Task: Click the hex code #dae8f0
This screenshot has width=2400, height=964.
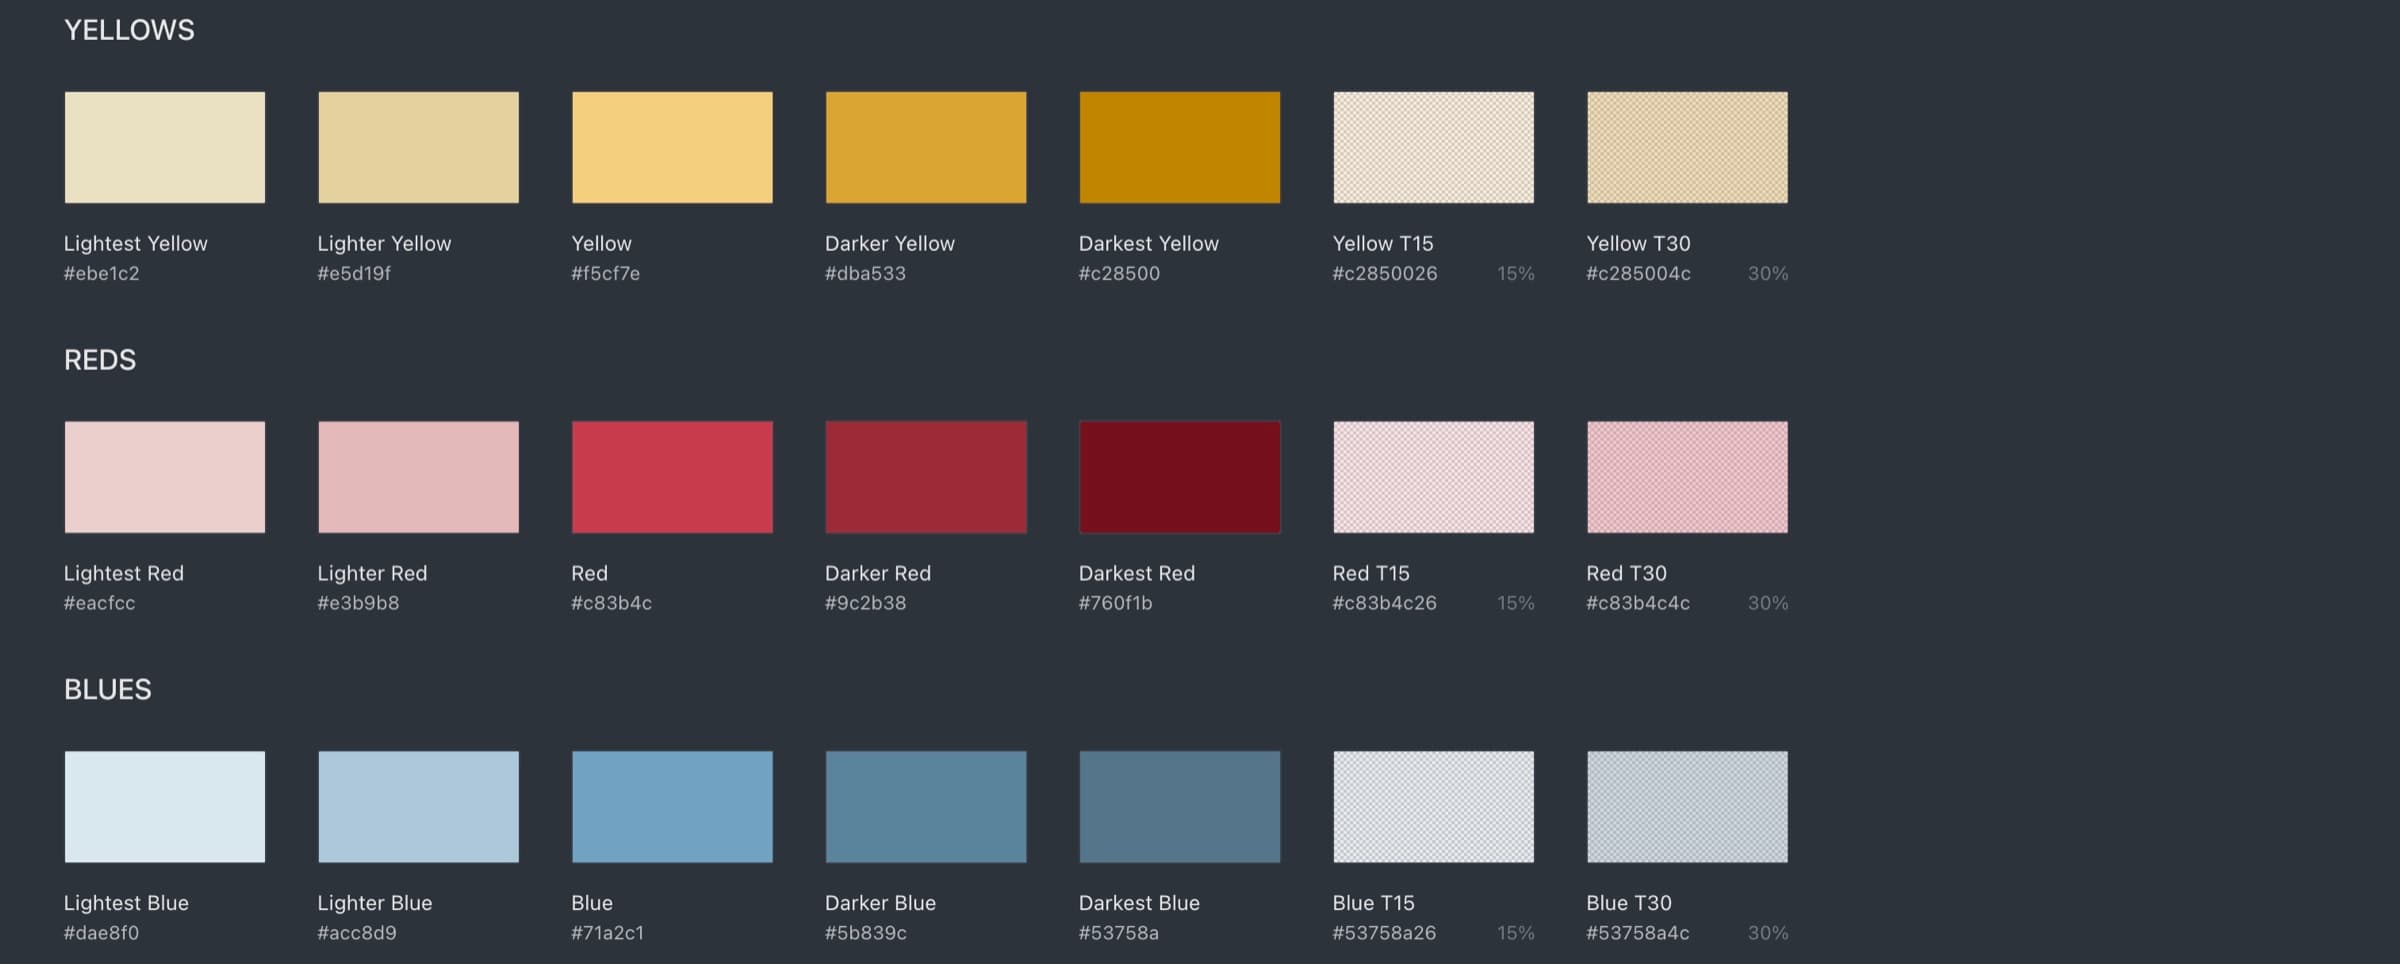Action: click(102, 933)
